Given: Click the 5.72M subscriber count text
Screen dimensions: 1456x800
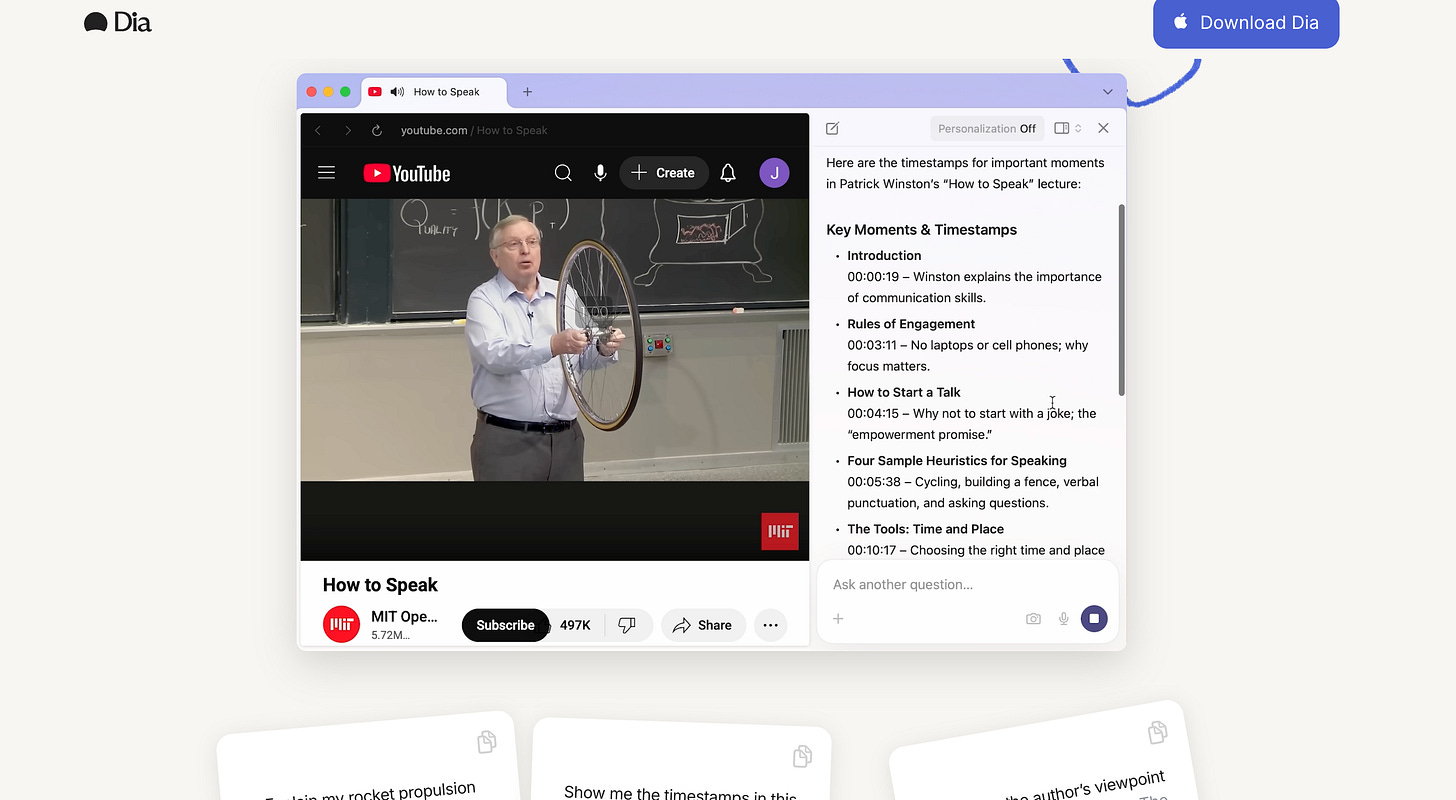Looking at the screenshot, I should [390, 635].
